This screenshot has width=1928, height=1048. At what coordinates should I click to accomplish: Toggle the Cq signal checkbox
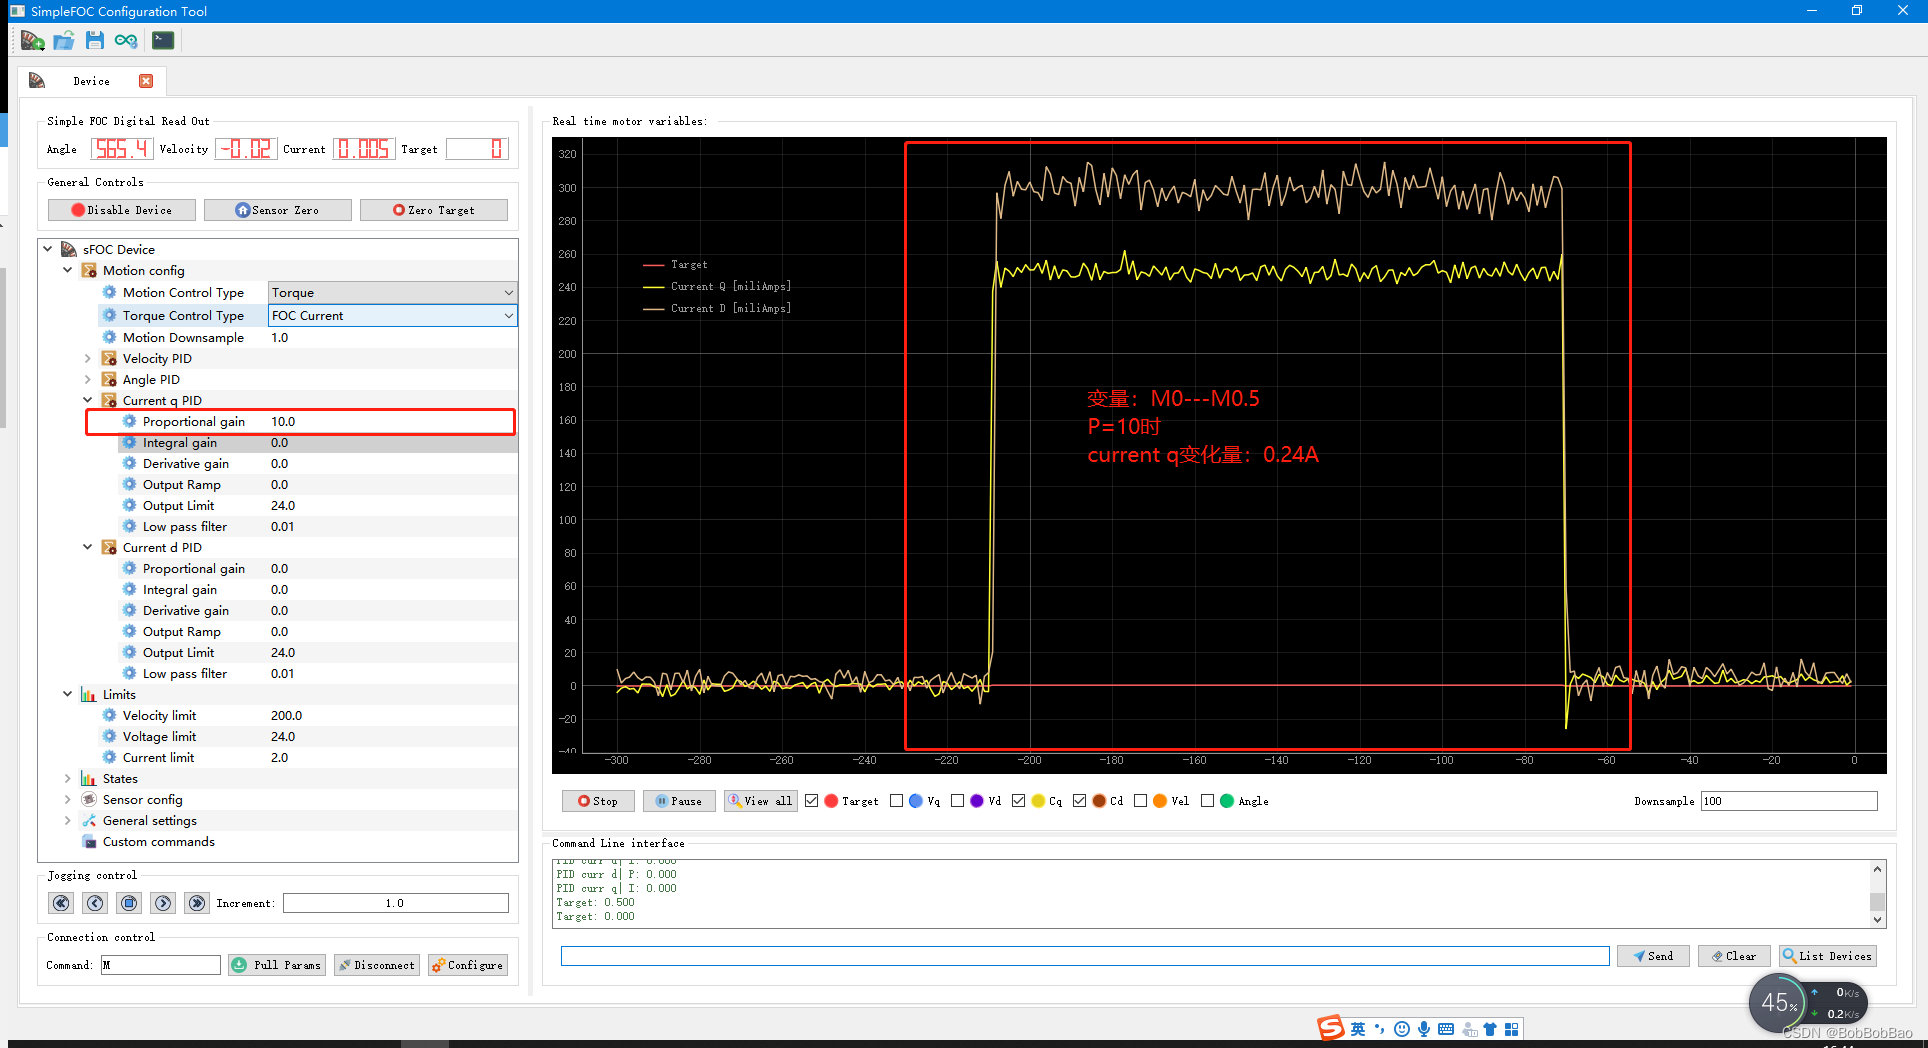pyautogui.click(x=1018, y=801)
